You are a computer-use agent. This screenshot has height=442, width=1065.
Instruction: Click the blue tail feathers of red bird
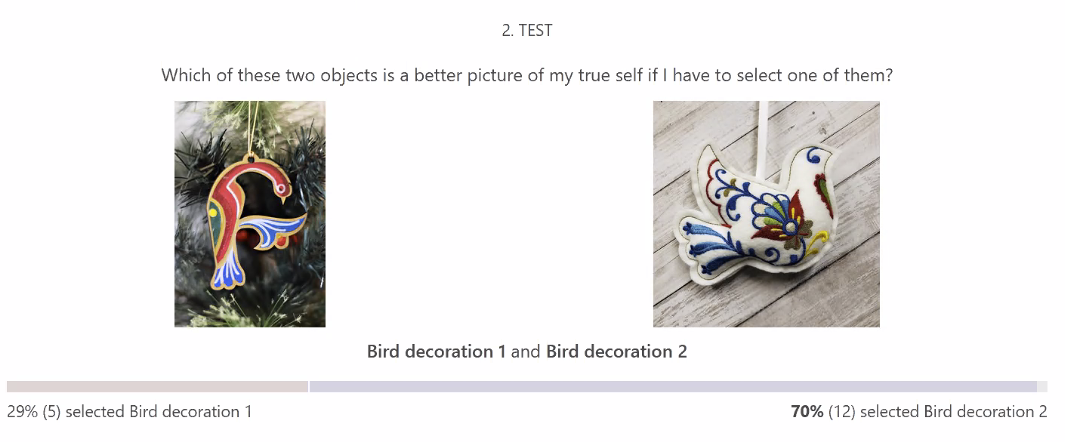tap(227, 272)
